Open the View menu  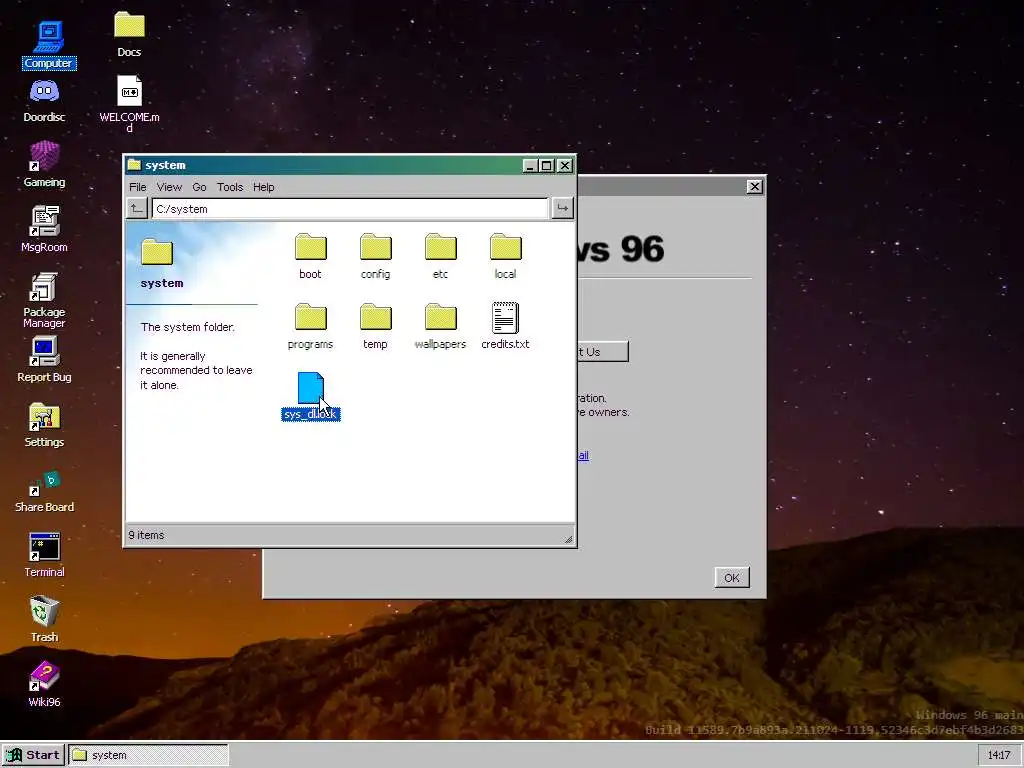pos(169,187)
